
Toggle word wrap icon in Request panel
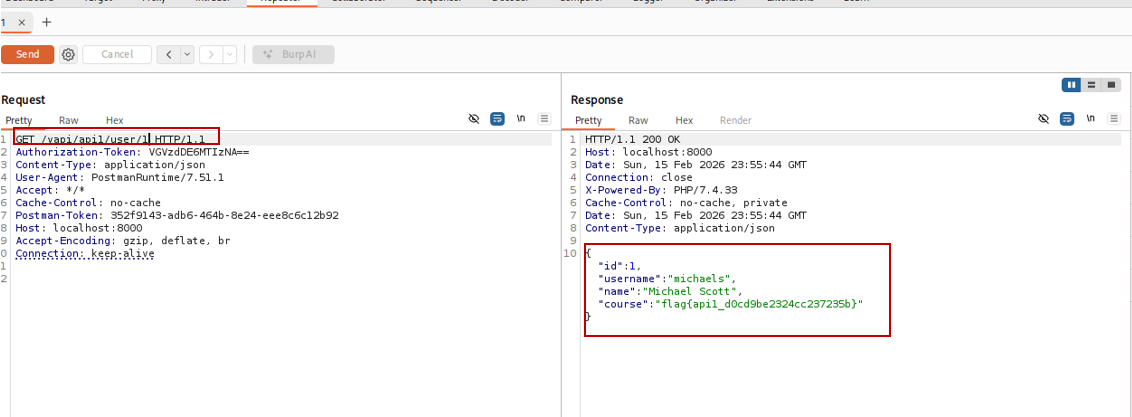point(497,119)
